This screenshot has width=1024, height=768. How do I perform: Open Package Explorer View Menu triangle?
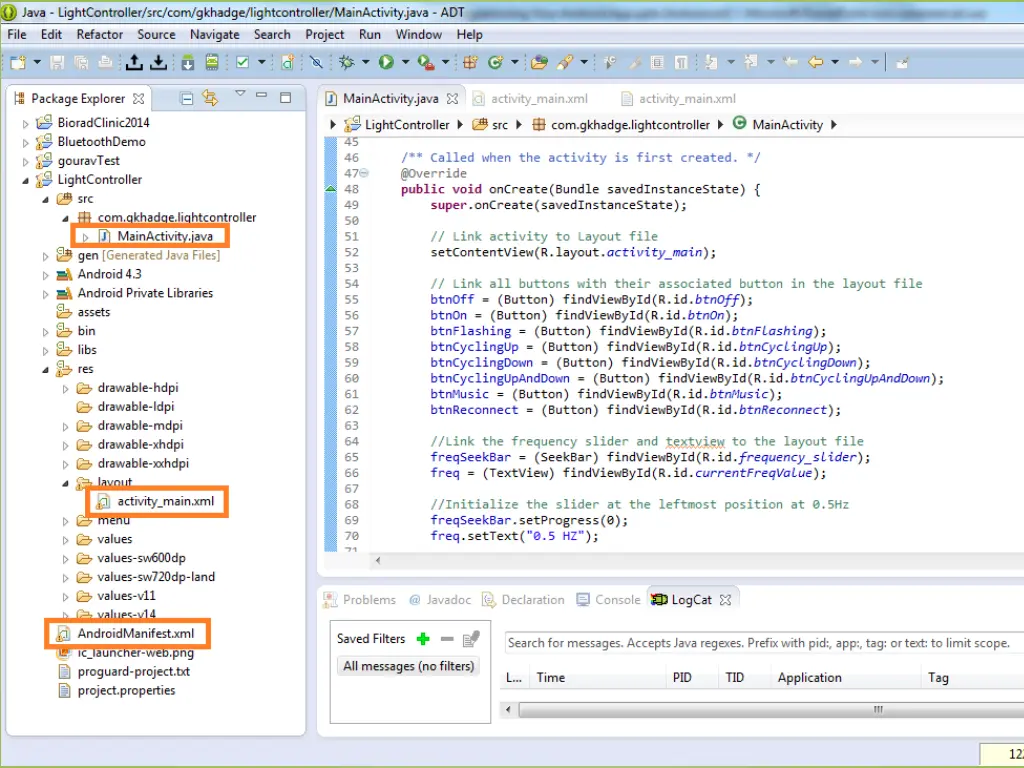(240, 94)
